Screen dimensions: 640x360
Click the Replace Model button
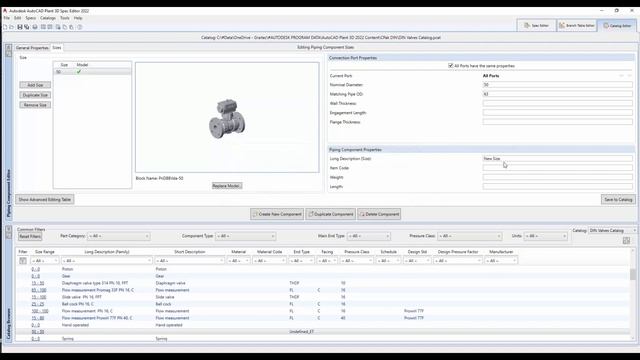click(x=227, y=186)
